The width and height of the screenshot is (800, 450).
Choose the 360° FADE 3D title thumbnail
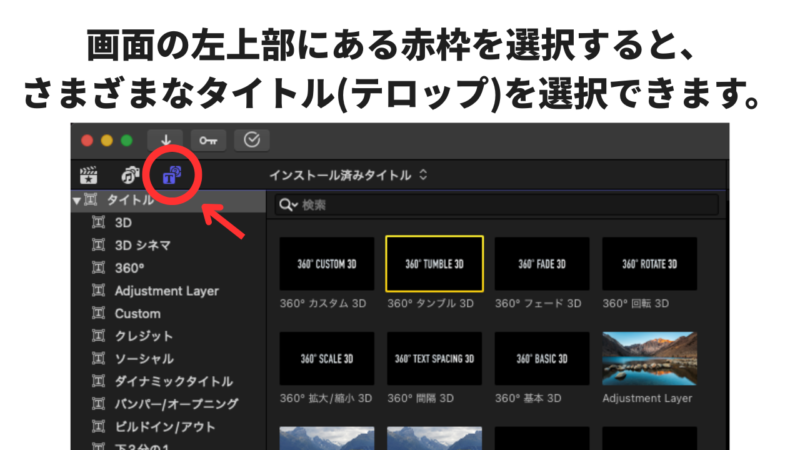pos(542,264)
